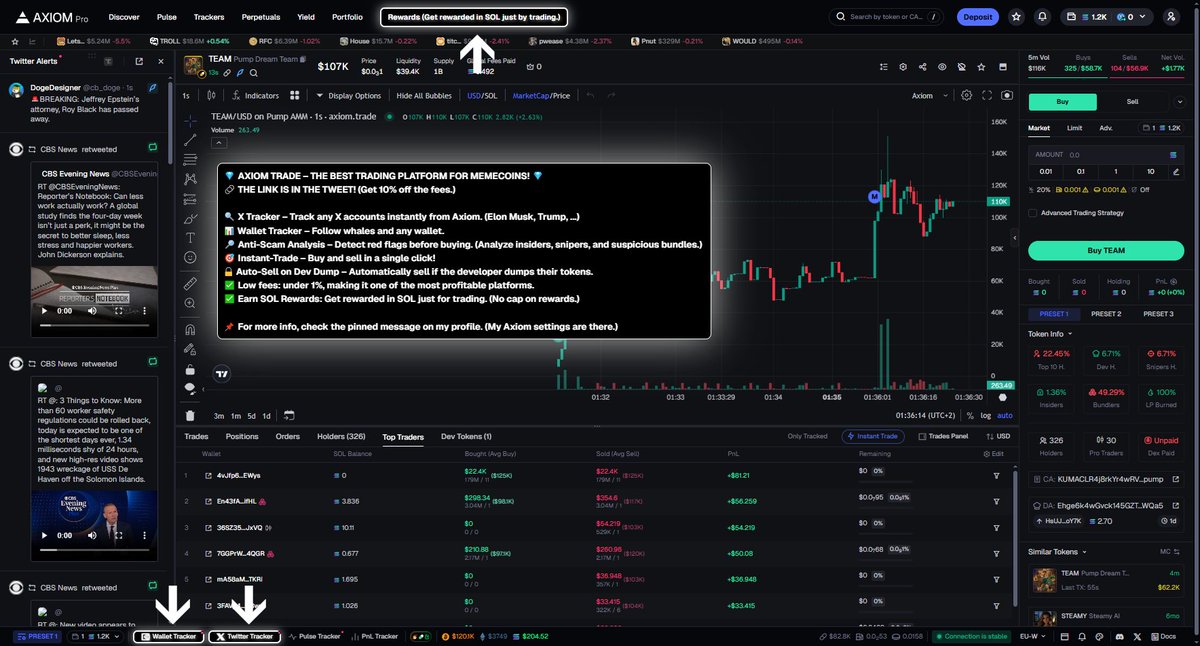
Task: Click the eye icon in token header
Action: click(941, 67)
